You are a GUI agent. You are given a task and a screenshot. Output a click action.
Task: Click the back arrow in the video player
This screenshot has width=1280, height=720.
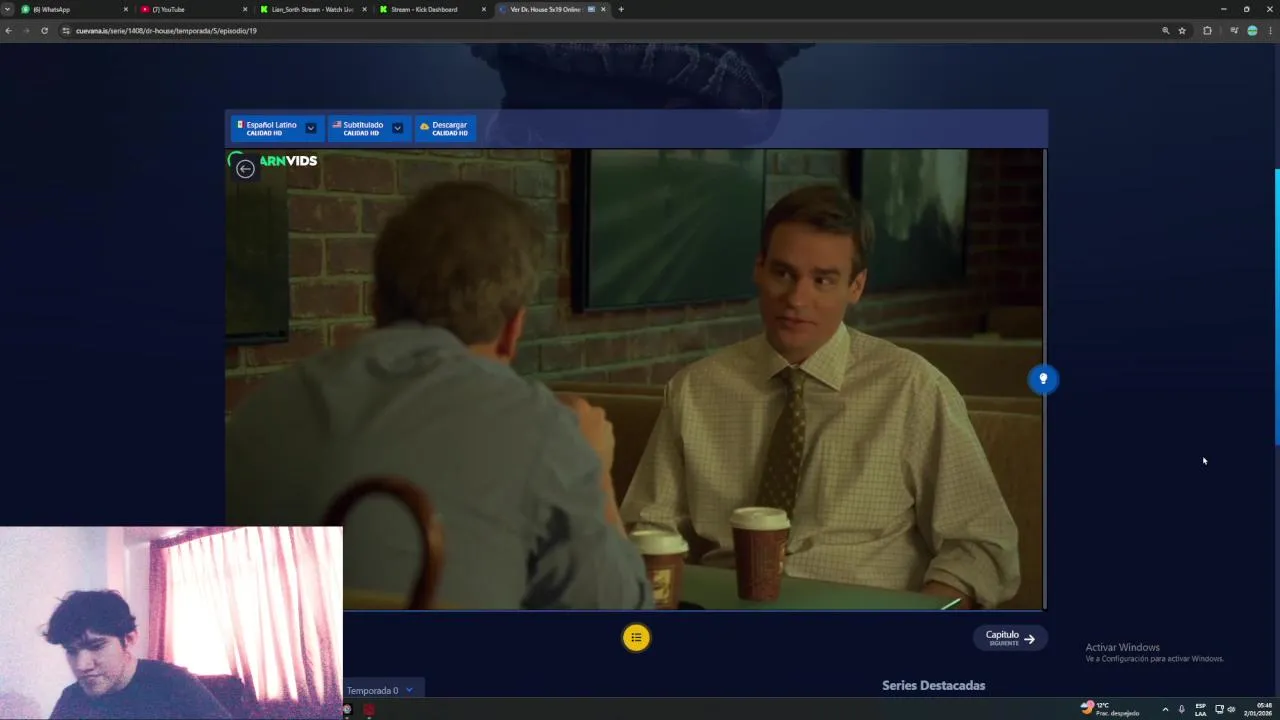[x=245, y=169]
